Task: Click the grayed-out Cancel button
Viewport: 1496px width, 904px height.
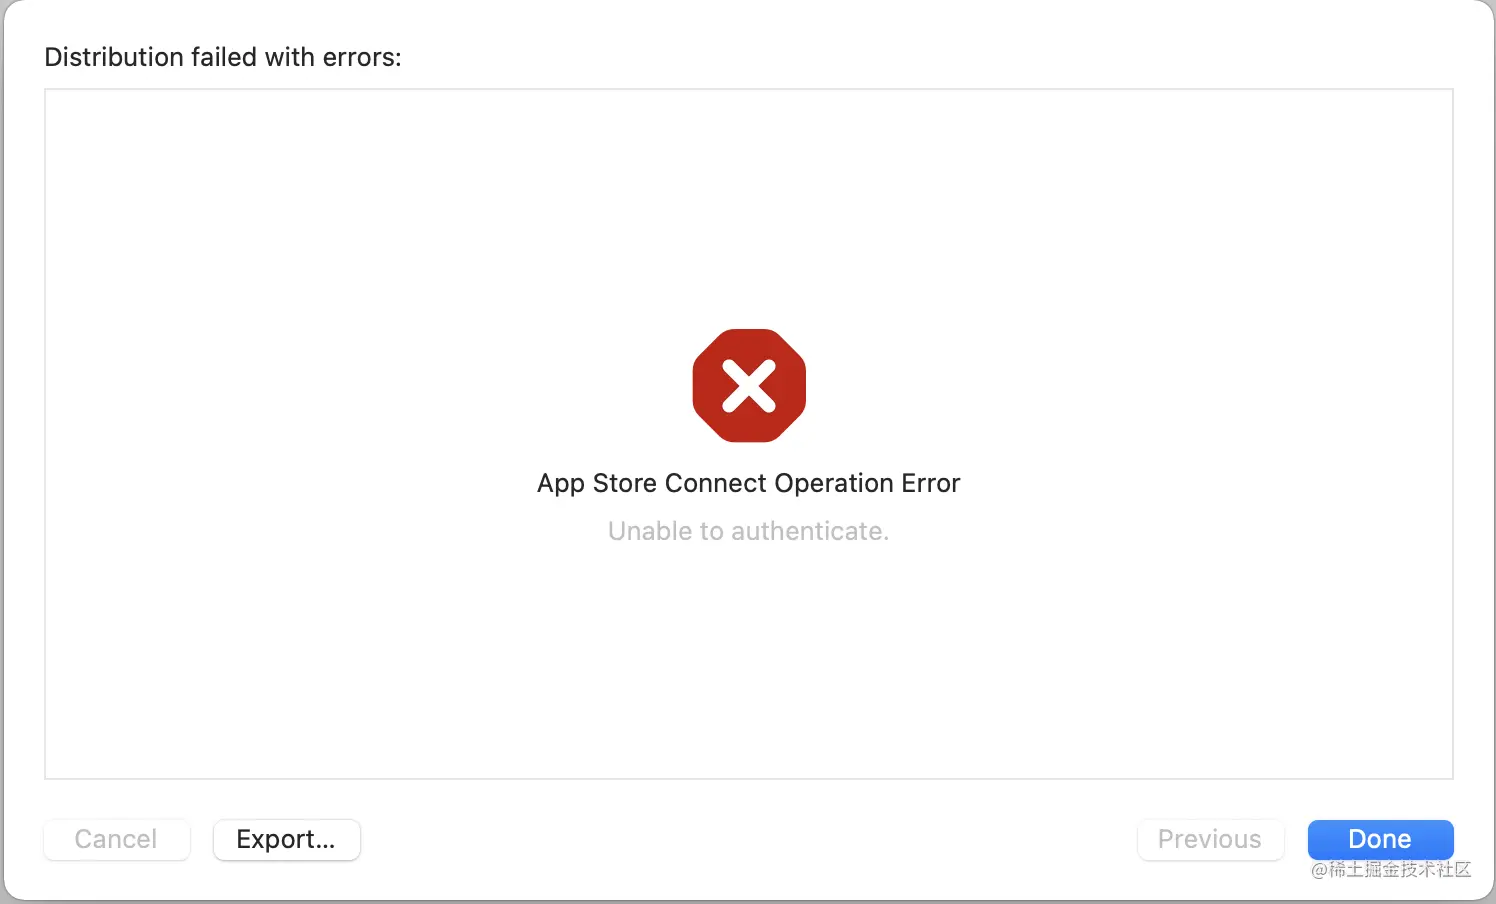Action: (x=116, y=839)
